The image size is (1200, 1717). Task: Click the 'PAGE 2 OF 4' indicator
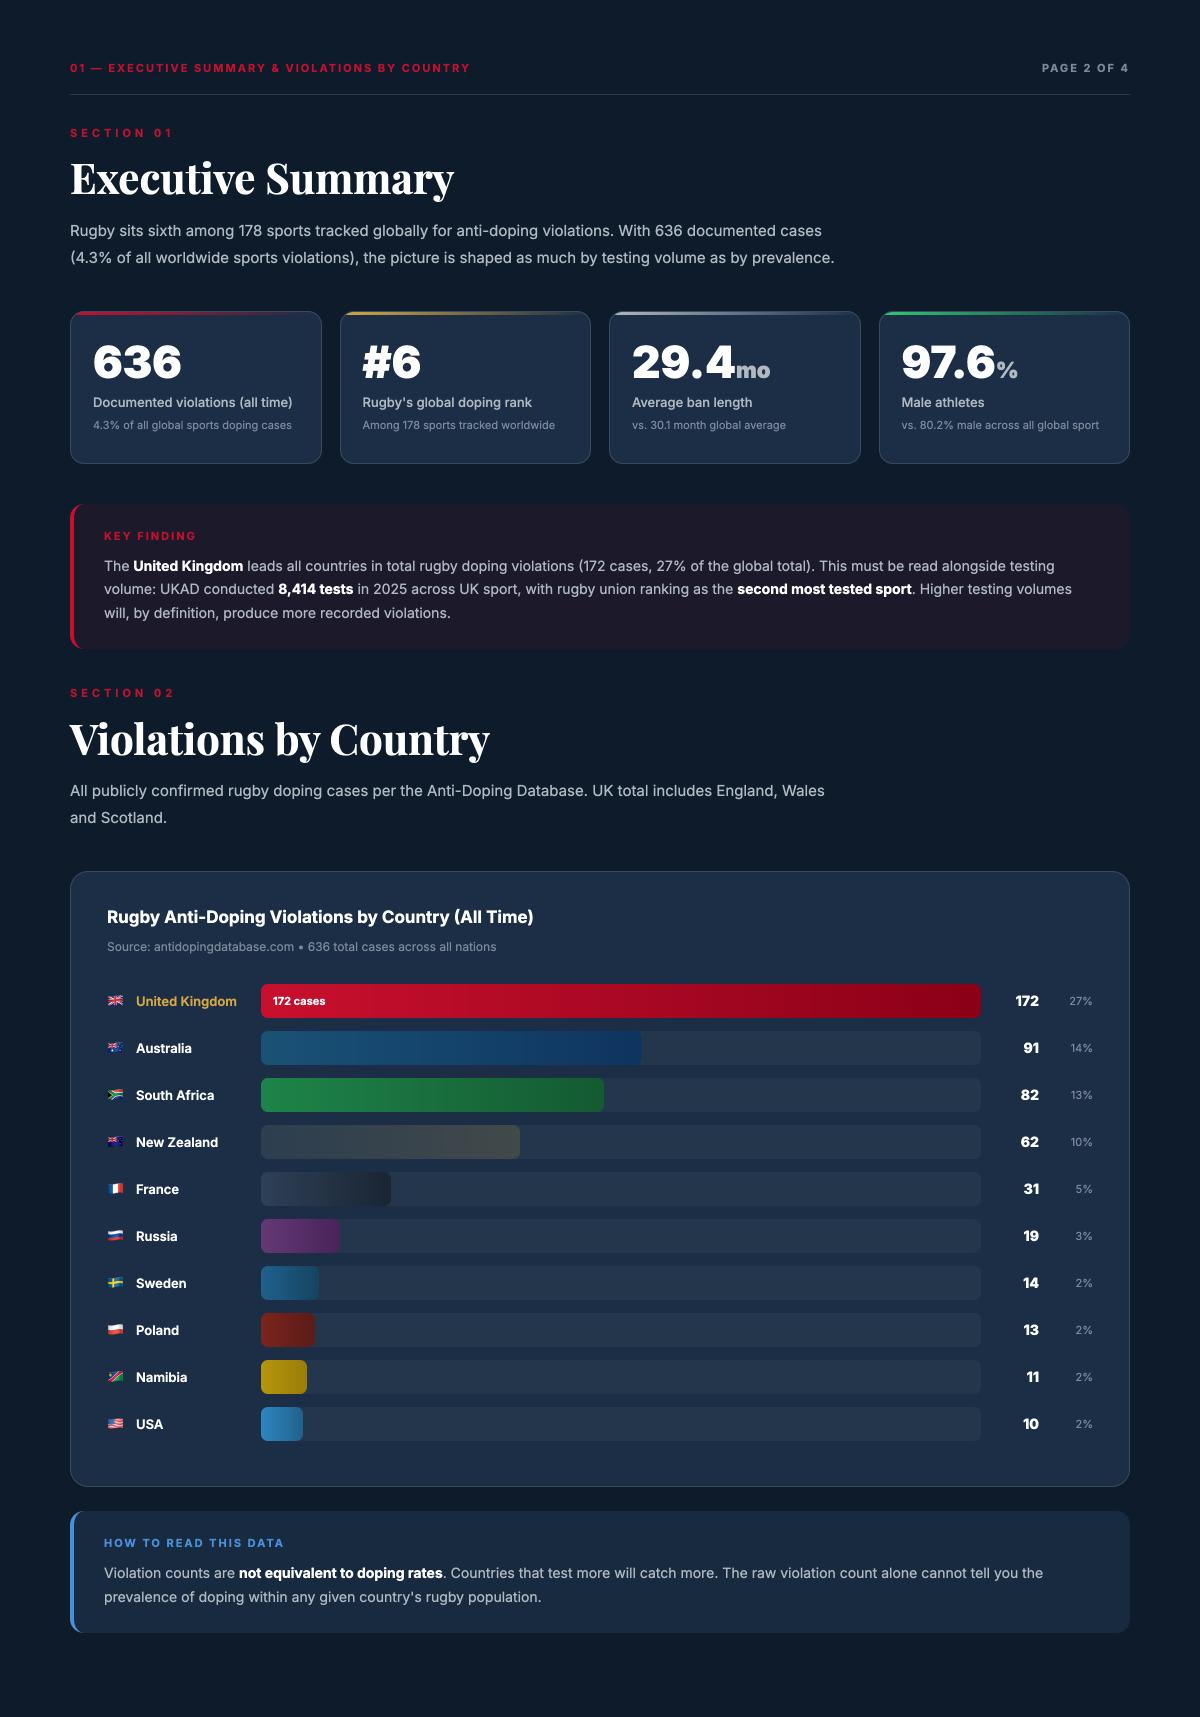click(x=1085, y=68)
